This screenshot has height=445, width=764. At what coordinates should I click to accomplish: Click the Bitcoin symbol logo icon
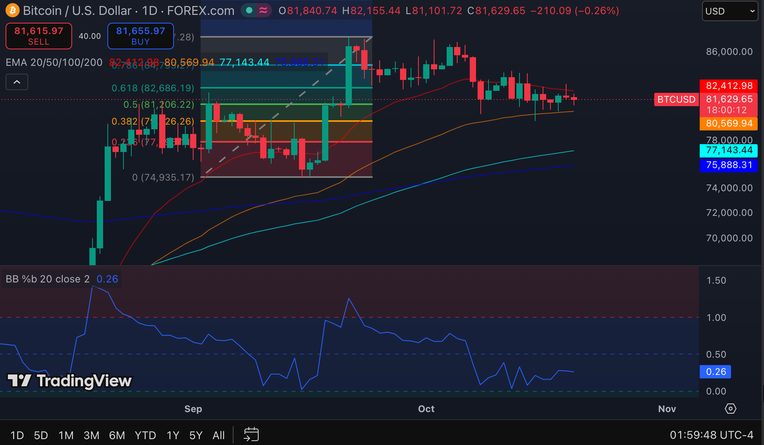tap(12, 10)
